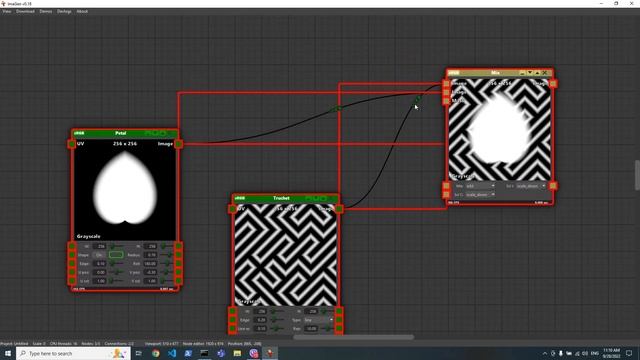Open the Mix Scl 2 scale_down dropdown

480,195
